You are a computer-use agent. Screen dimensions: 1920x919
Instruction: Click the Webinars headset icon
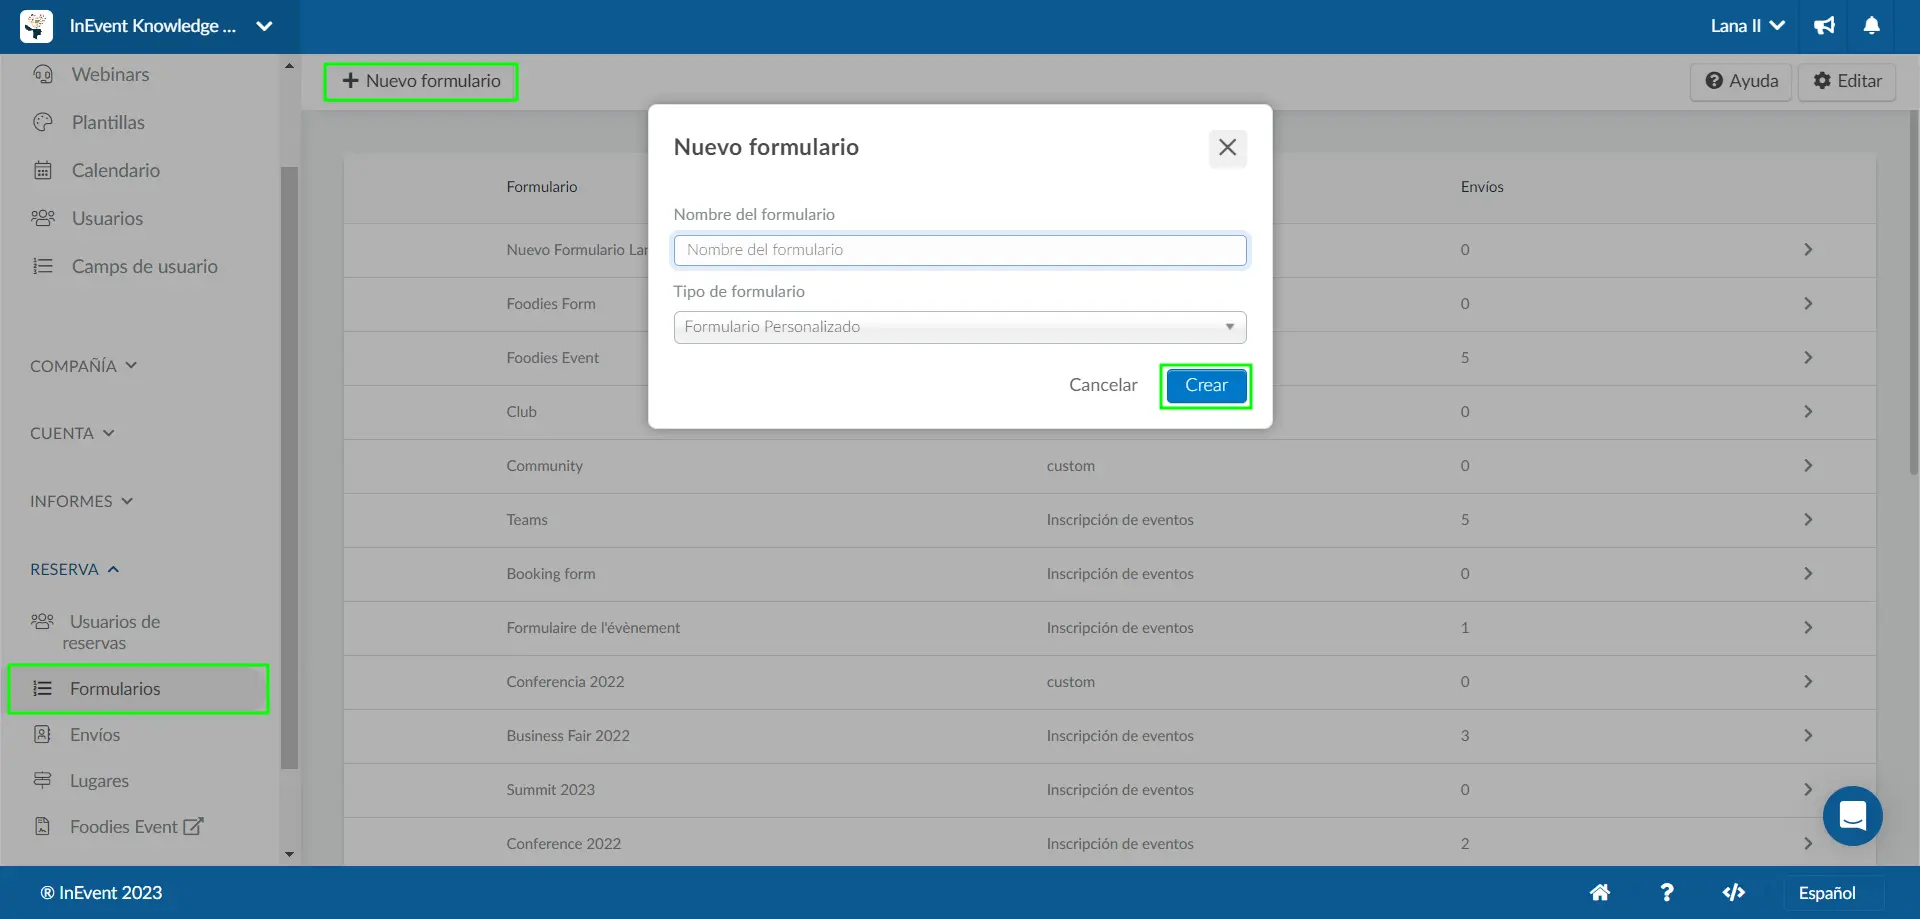[43, 75]
